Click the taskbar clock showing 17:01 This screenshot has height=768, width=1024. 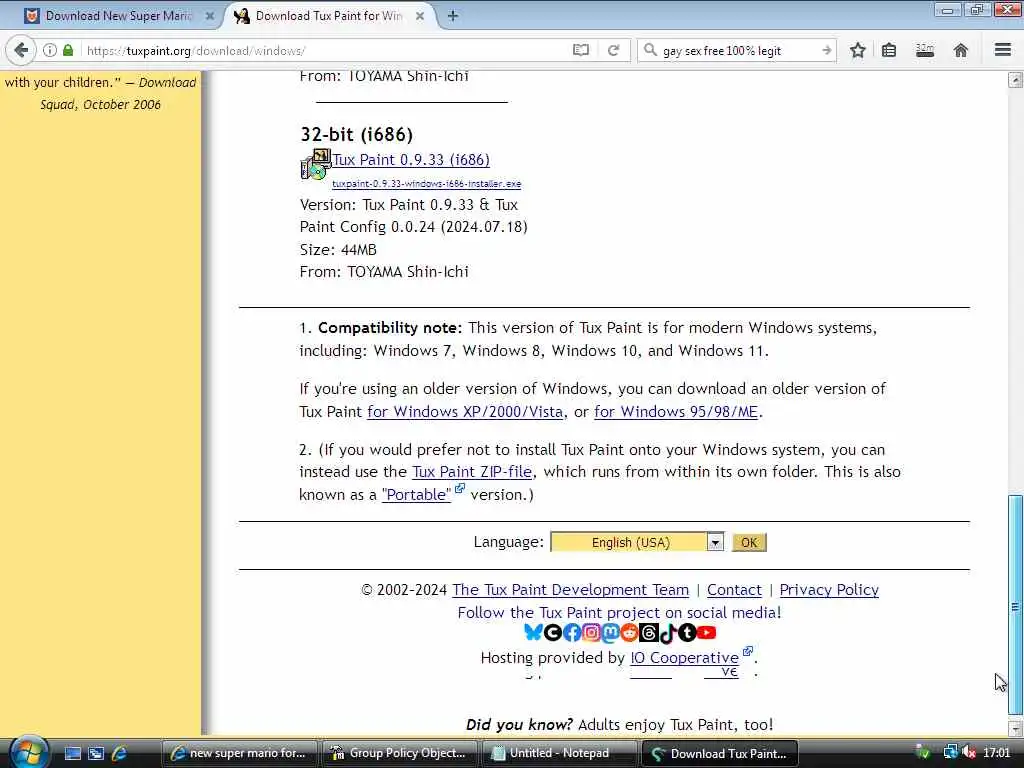[x=997, y=753]
